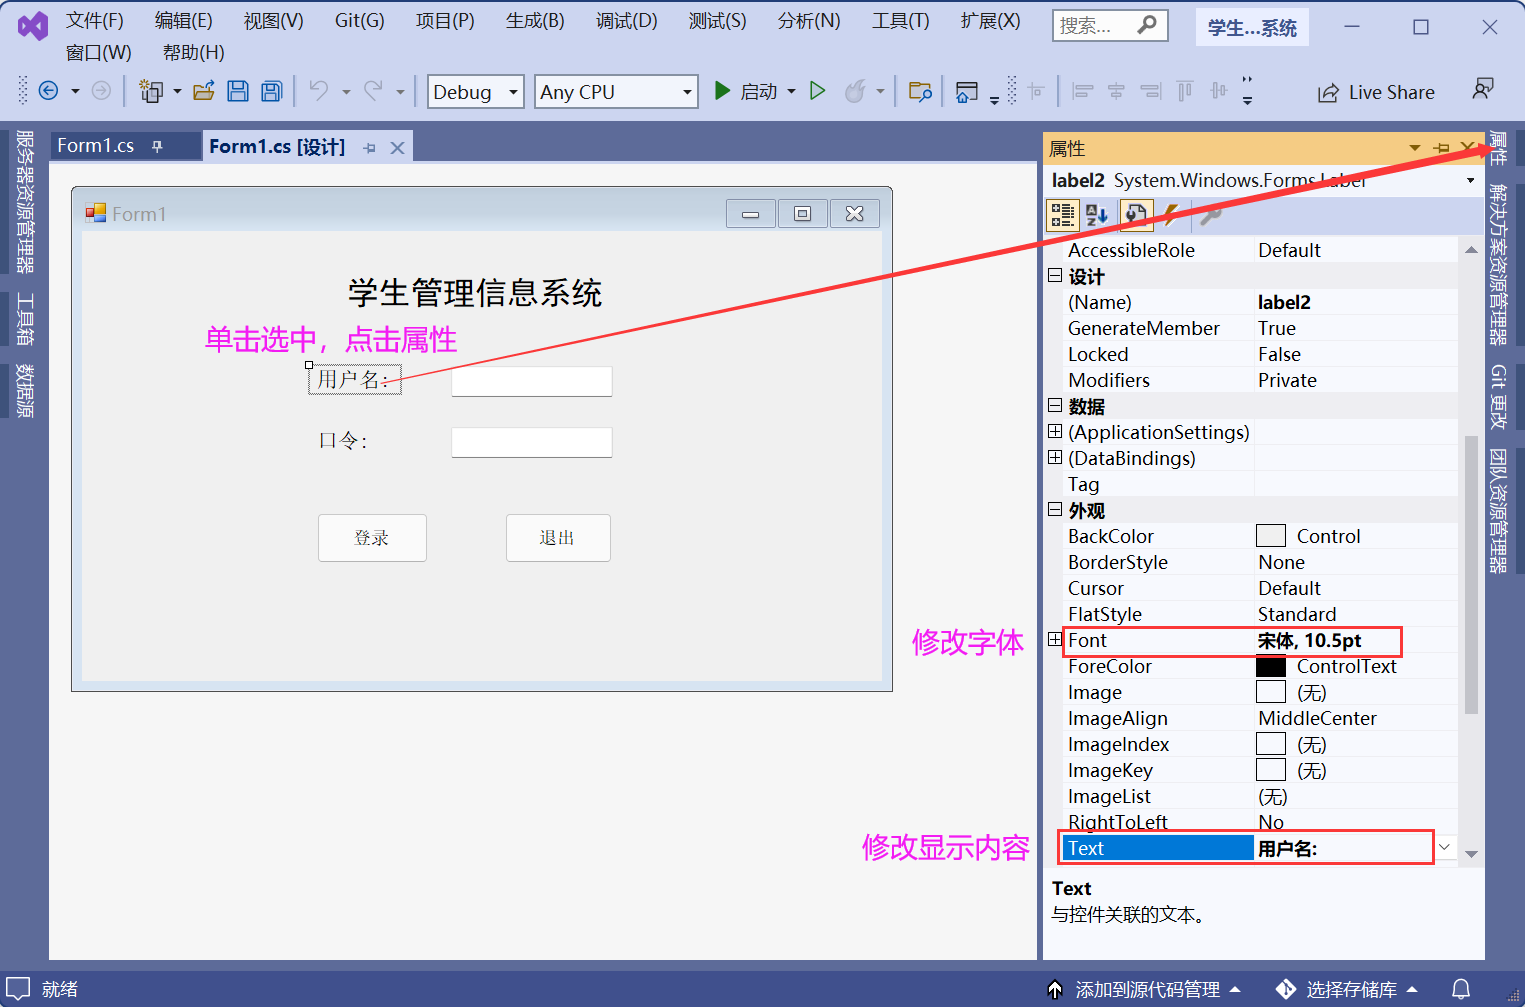Start debugging with the green 启动 button
Viewport: 1525px width, 1007px height.
pos(746,91)
